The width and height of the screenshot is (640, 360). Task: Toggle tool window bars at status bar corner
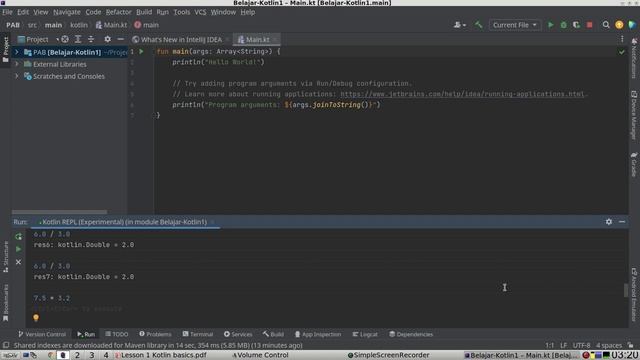(5, 345)
